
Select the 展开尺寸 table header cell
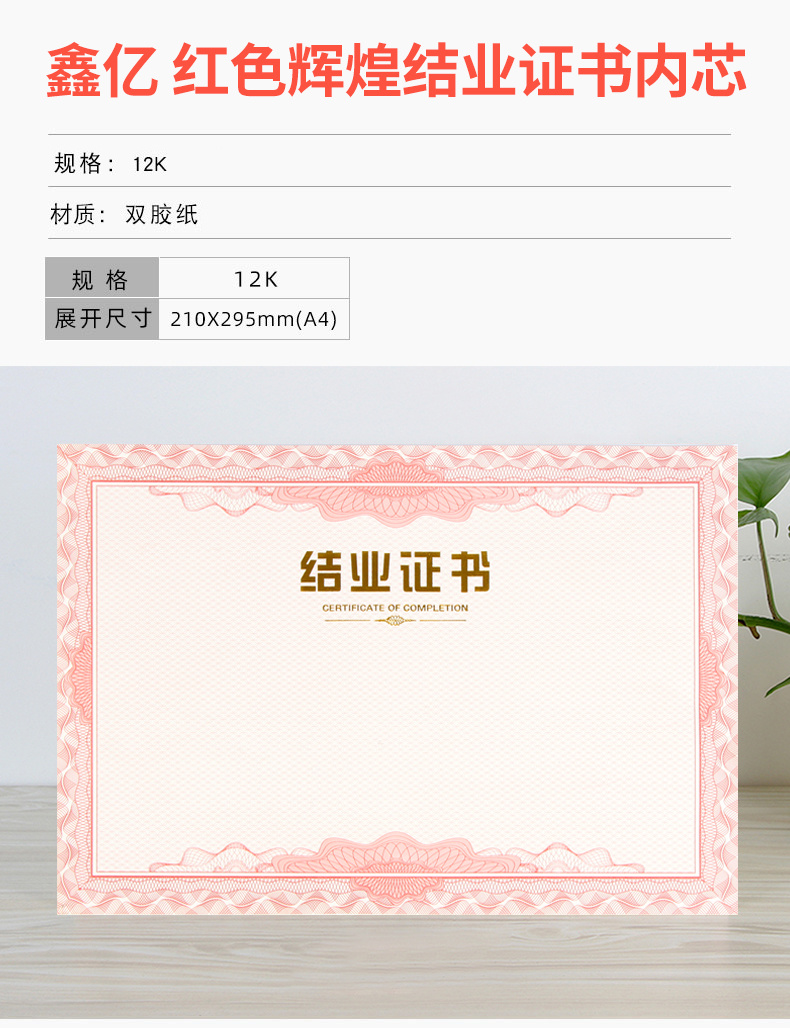tap(102, 319)
